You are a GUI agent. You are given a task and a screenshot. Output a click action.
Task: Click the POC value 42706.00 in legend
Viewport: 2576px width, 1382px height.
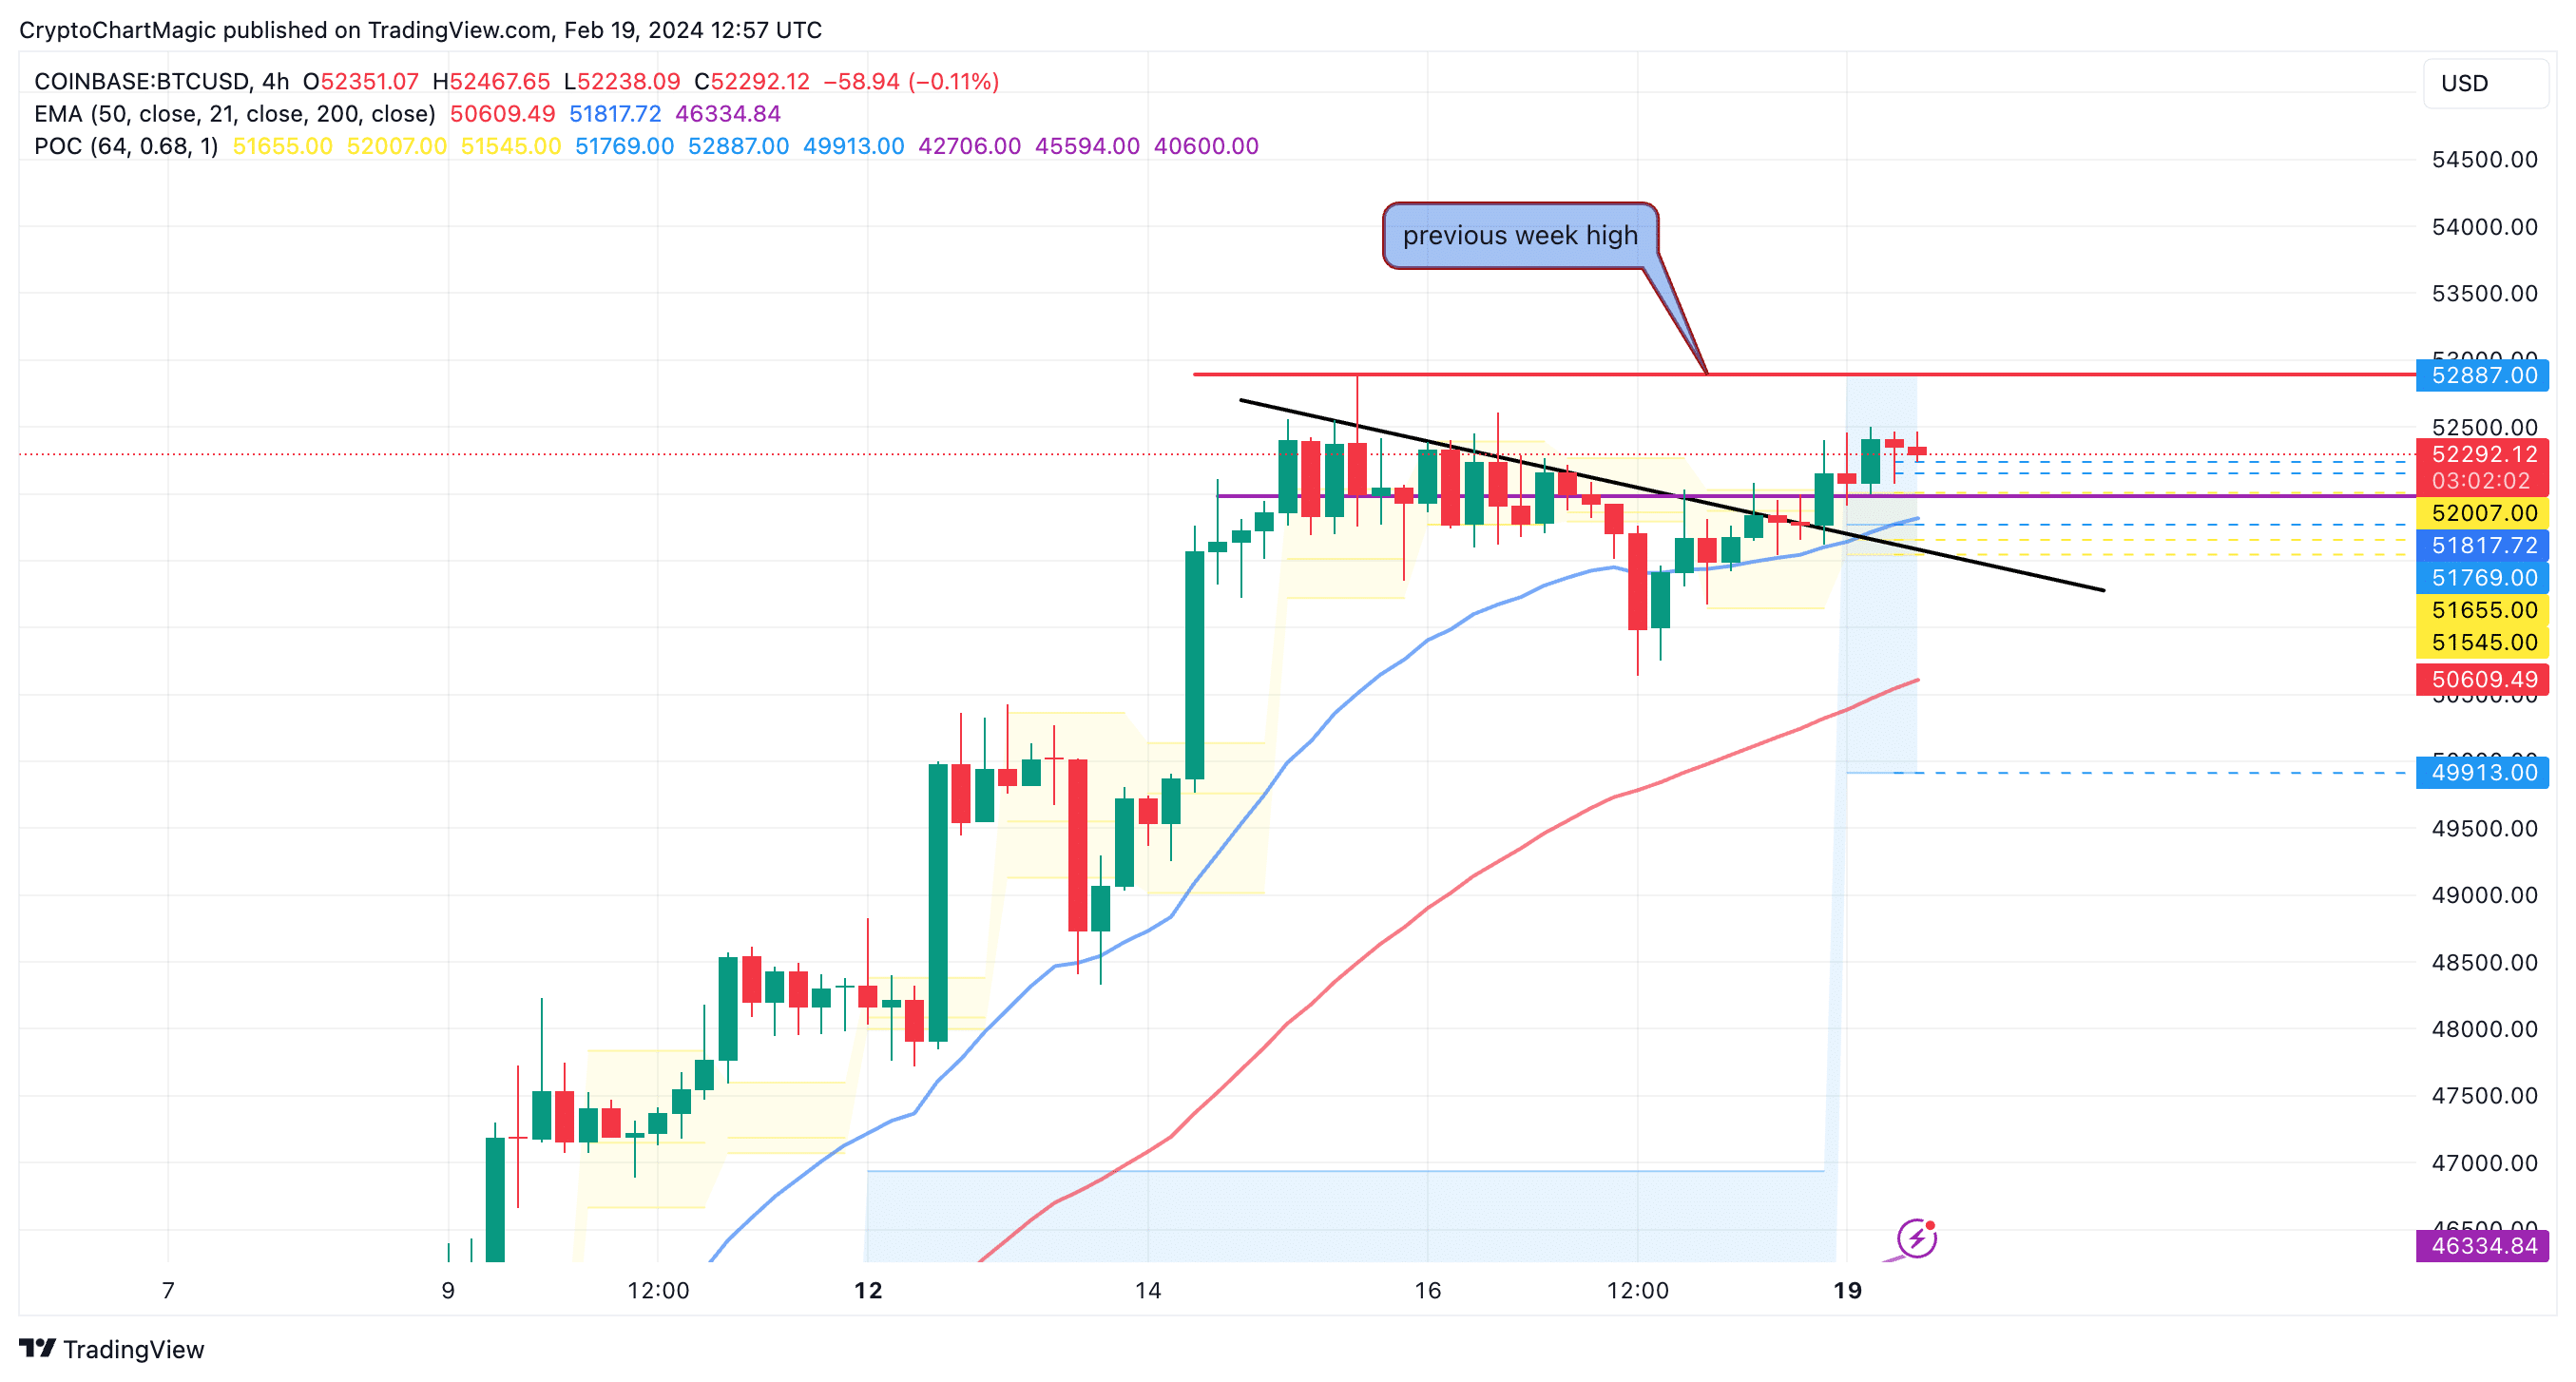tap(969, 146)
